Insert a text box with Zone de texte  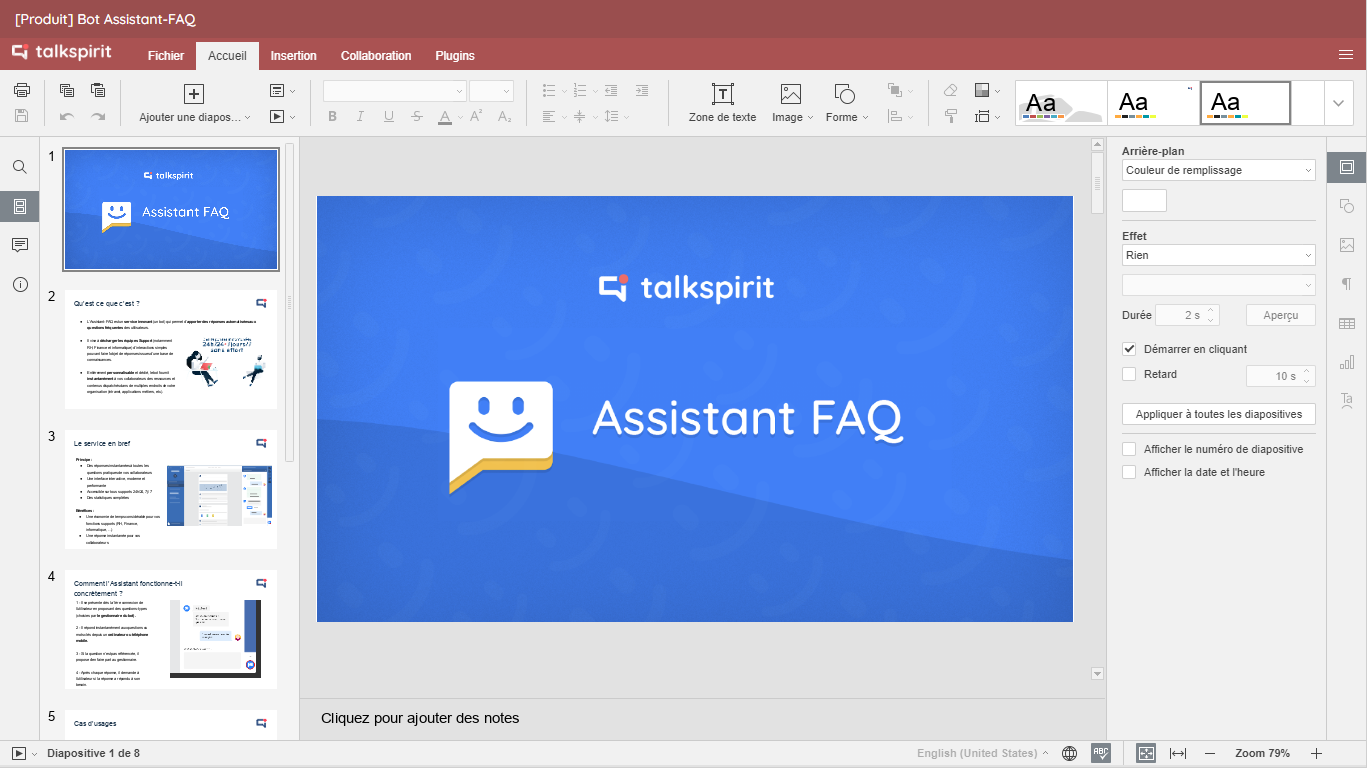[x=722, y=103]
